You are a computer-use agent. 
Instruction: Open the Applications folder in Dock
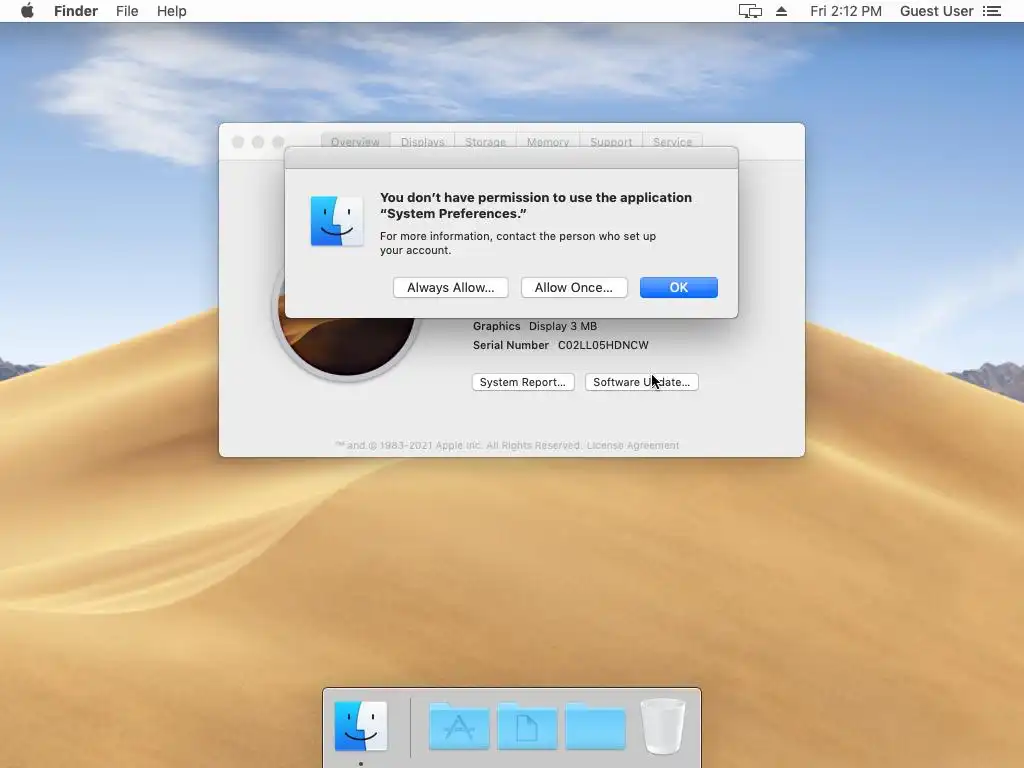(x=459, y=726)
